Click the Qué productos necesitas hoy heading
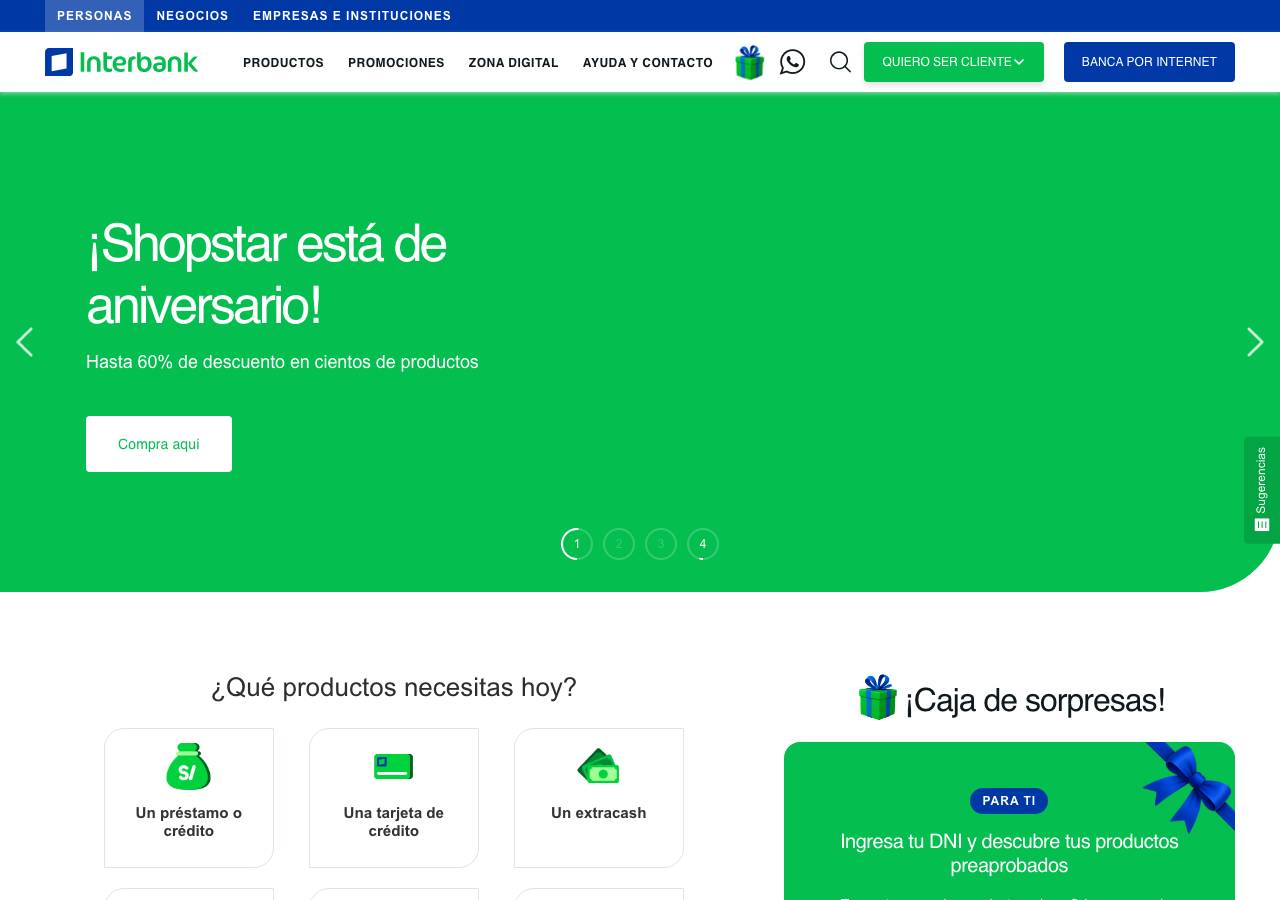1280x900 pixels. [394, 688]
